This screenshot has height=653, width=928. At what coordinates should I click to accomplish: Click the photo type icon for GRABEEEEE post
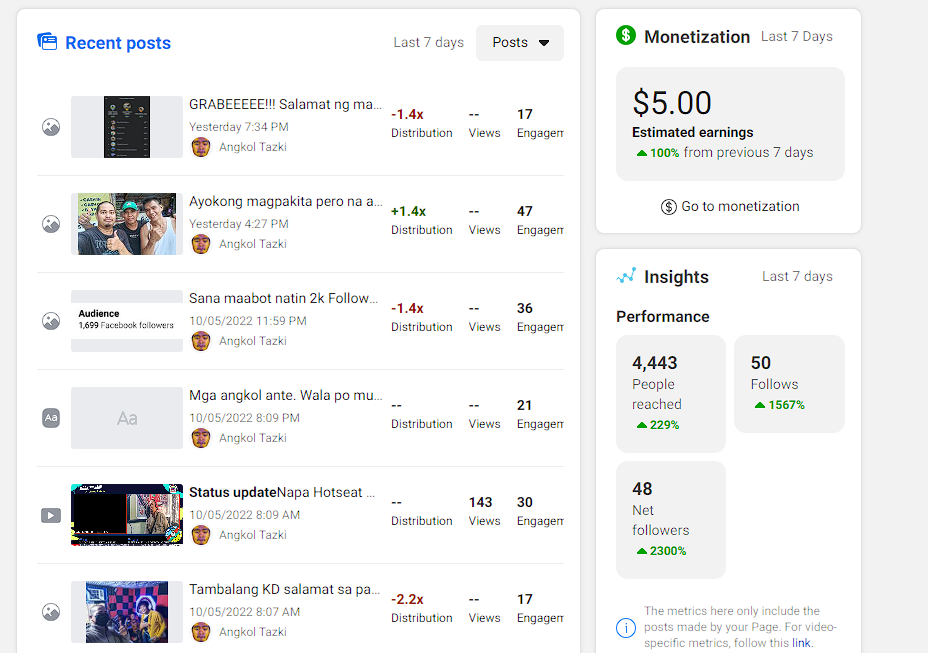coord(51,127)
